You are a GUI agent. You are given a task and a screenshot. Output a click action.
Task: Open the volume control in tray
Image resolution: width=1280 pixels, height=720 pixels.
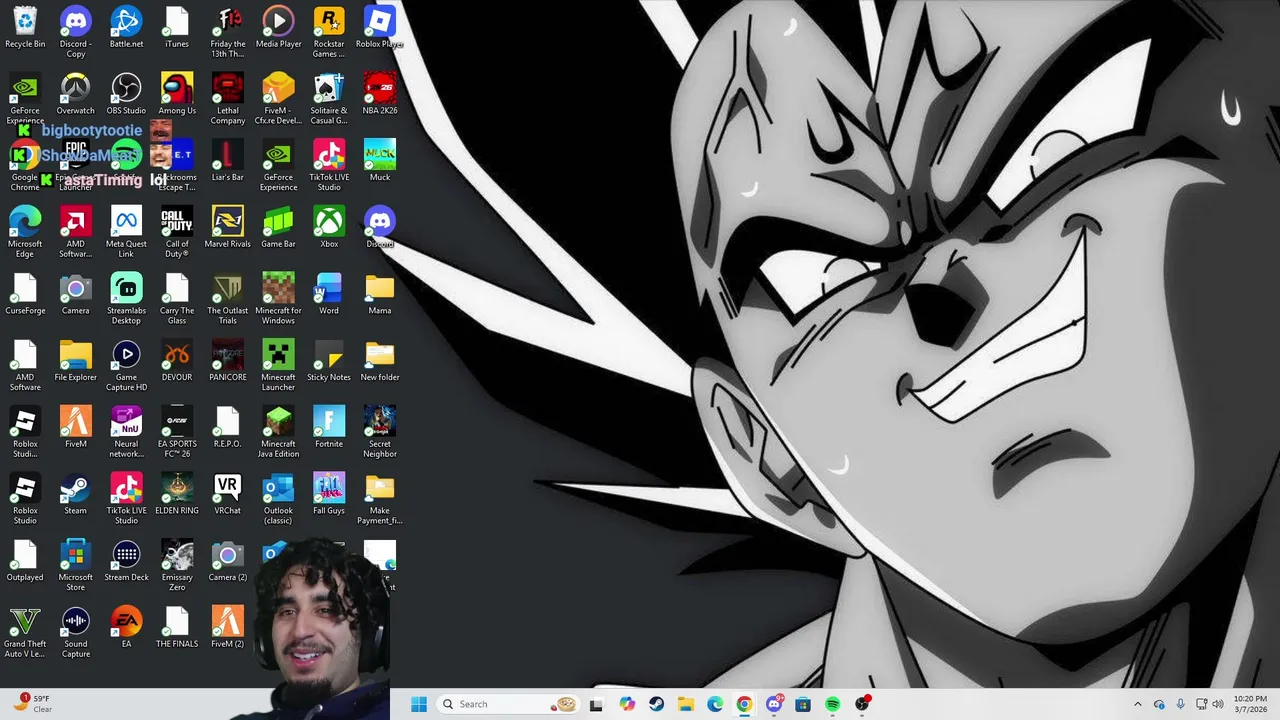1218,704
